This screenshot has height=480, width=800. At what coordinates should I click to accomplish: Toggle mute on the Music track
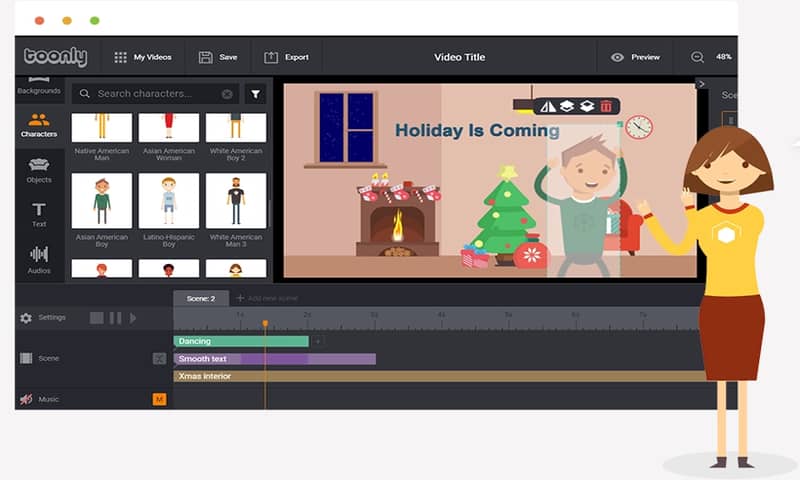[26, 400]
